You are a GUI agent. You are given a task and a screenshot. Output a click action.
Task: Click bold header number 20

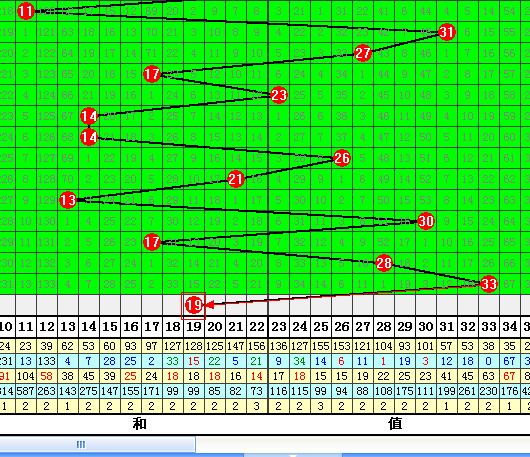tap(215, 327)
